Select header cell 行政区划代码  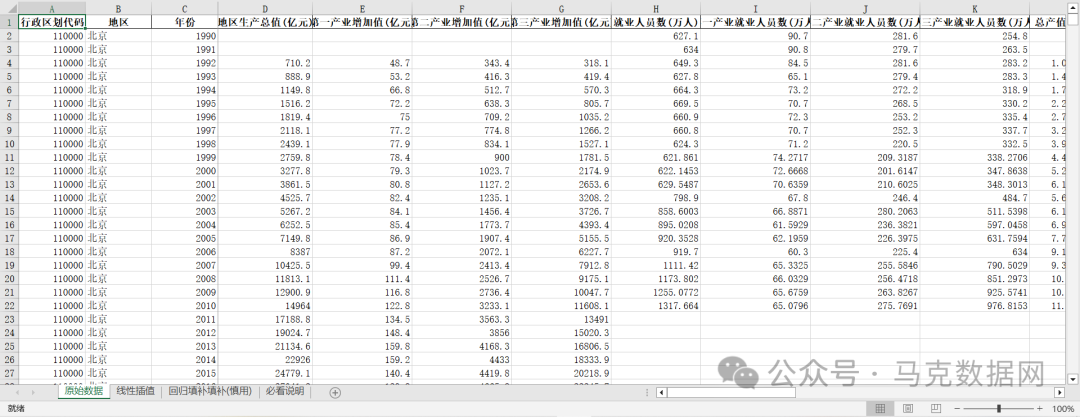tap(52, 22)
